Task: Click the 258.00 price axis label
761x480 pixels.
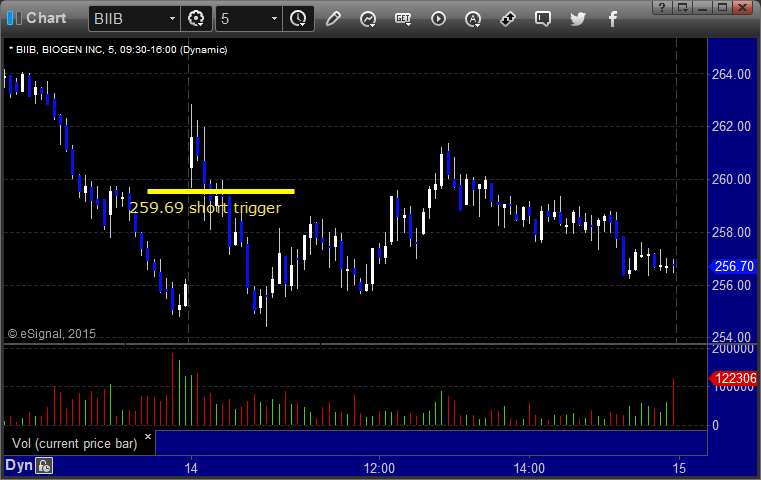Action: coord(731,232)
